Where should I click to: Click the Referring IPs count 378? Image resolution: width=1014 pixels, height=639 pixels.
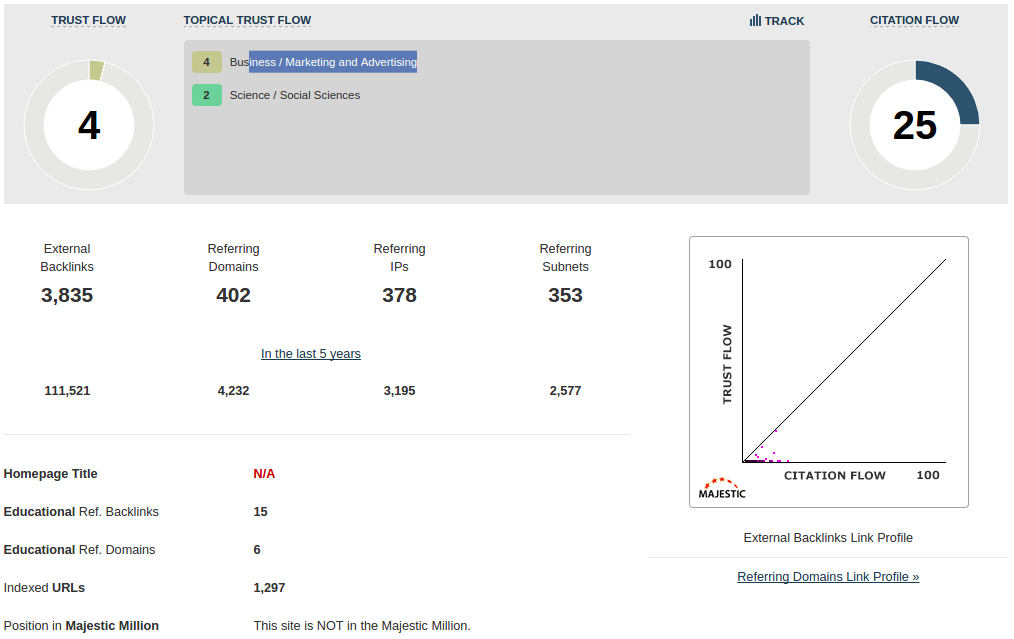[399, 295]
